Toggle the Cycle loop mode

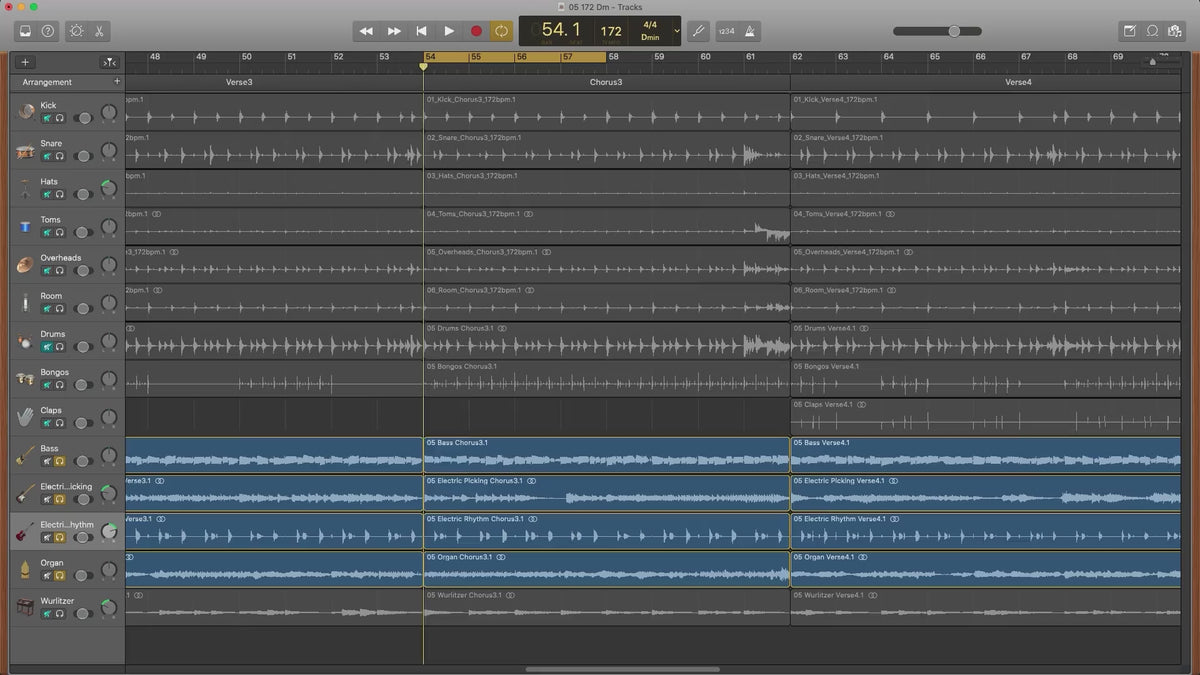(502, 31)
